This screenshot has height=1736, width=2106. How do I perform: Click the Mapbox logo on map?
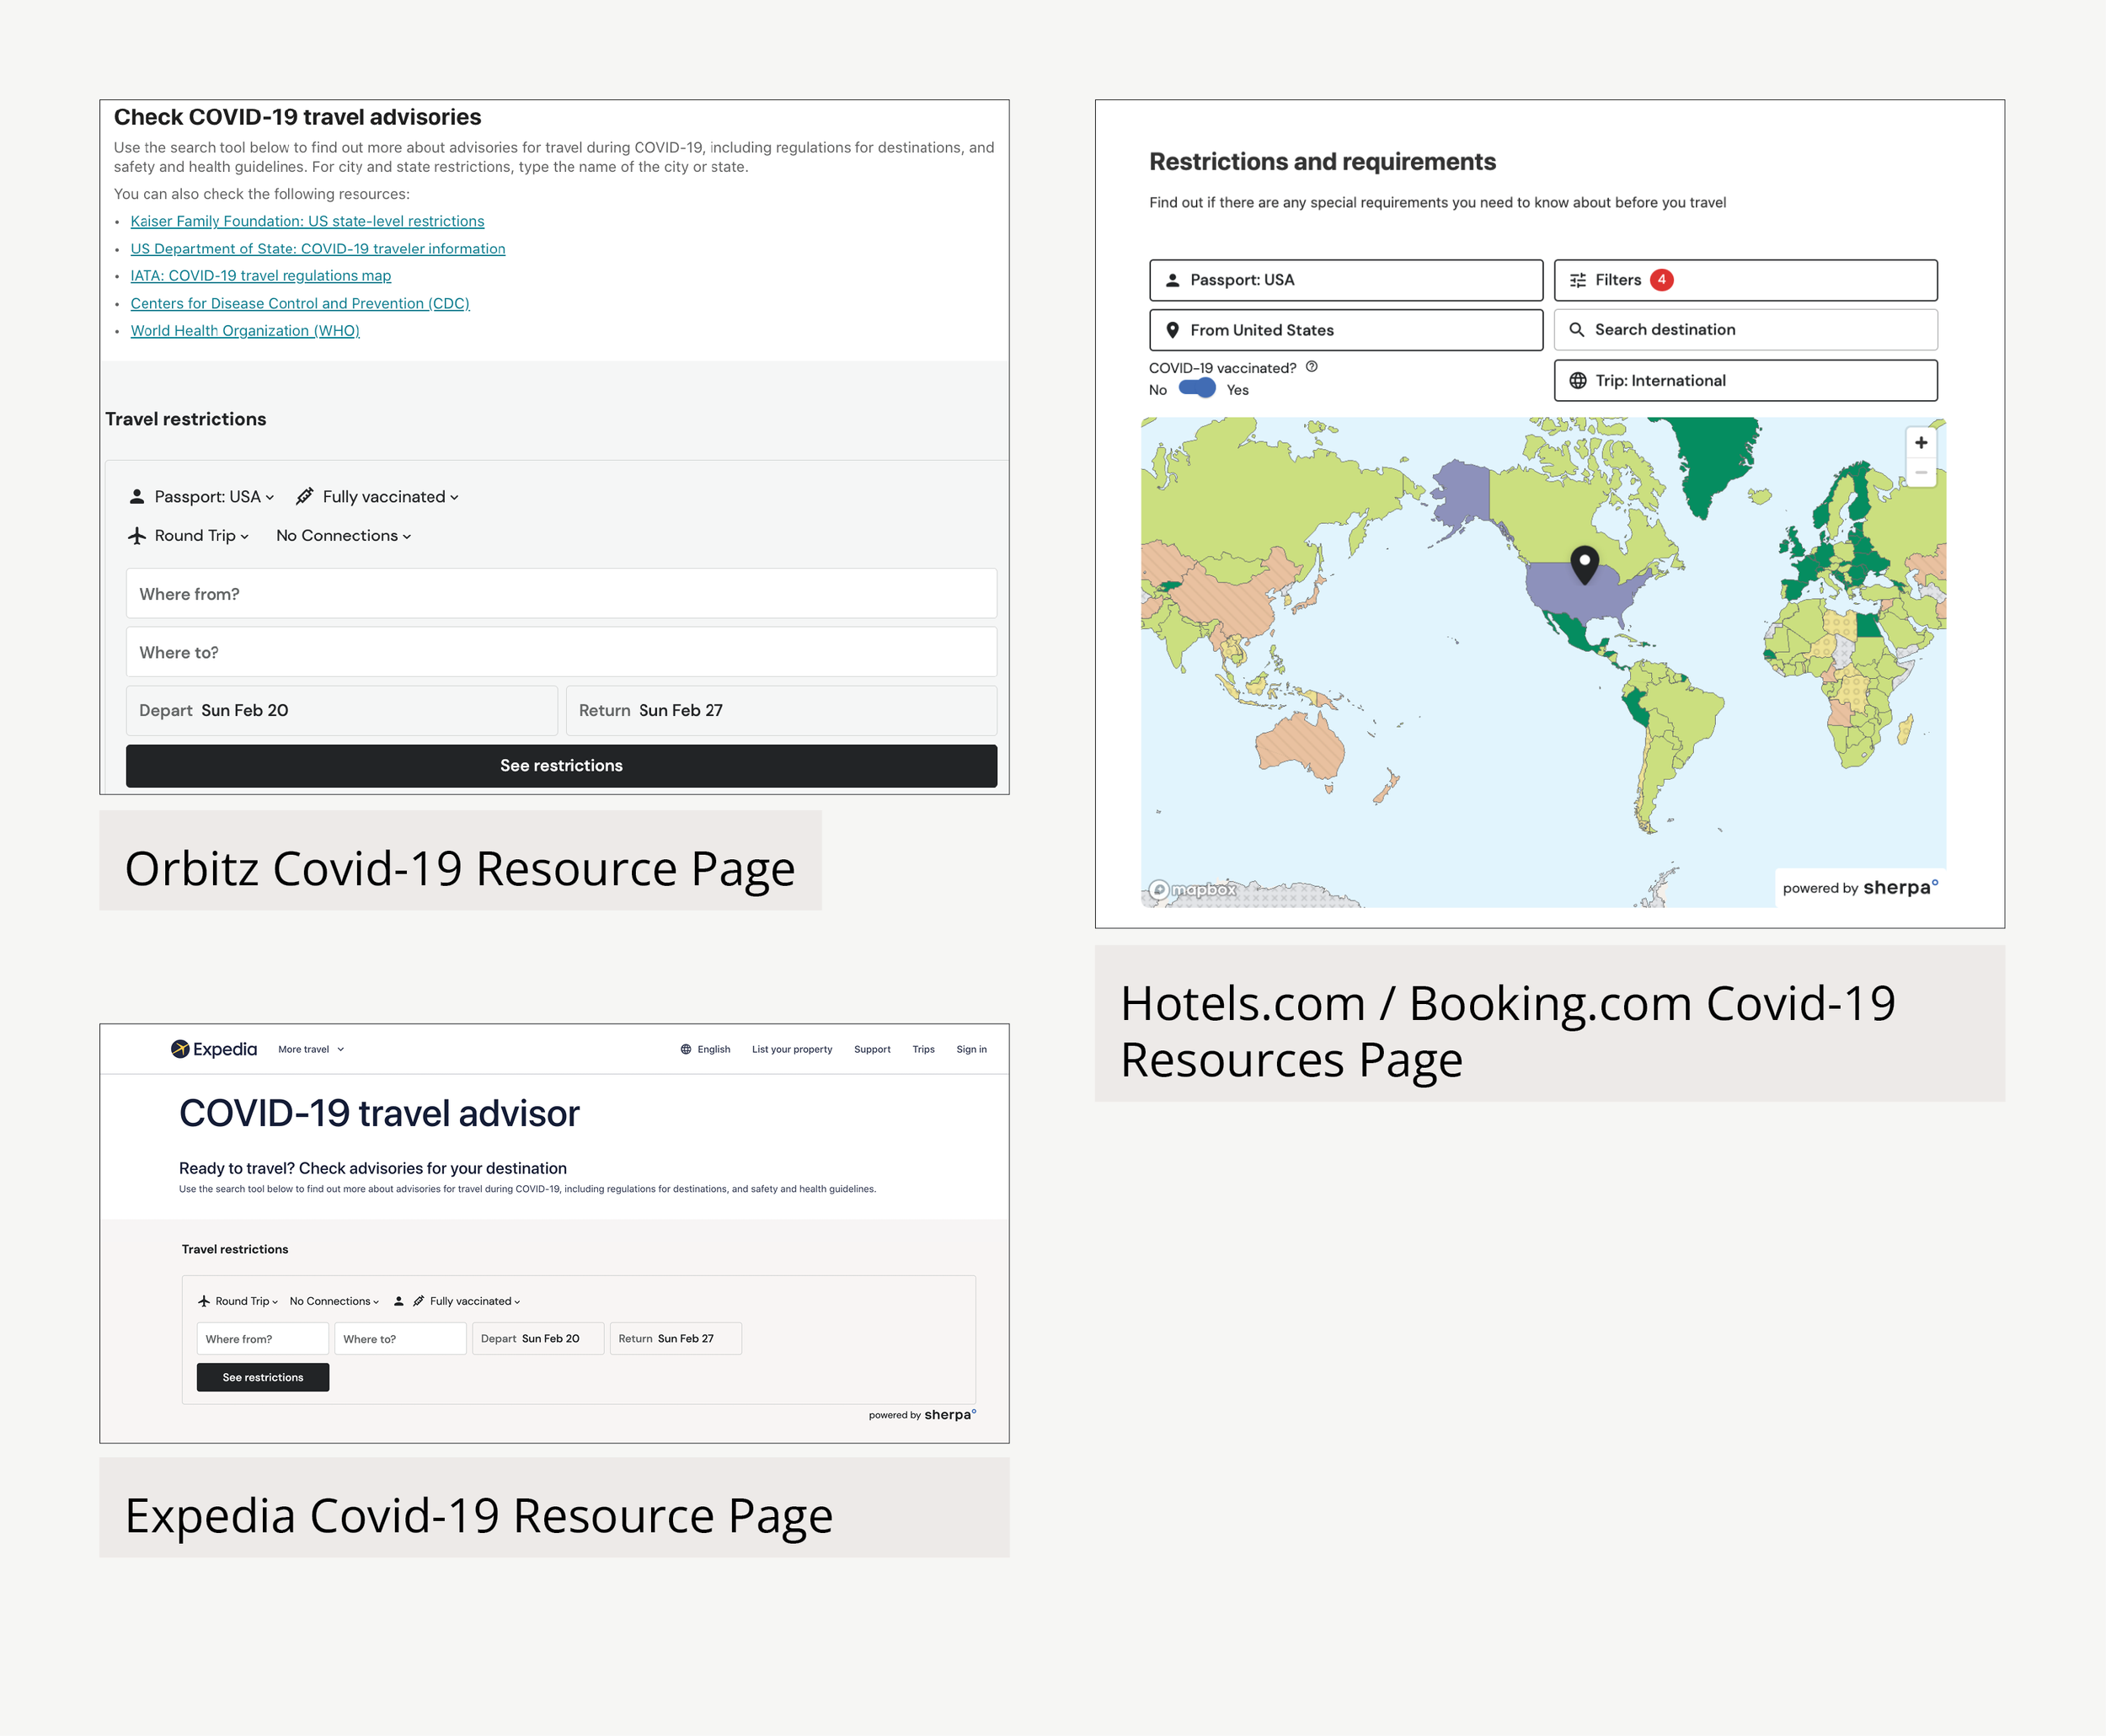click(1194, 889)
